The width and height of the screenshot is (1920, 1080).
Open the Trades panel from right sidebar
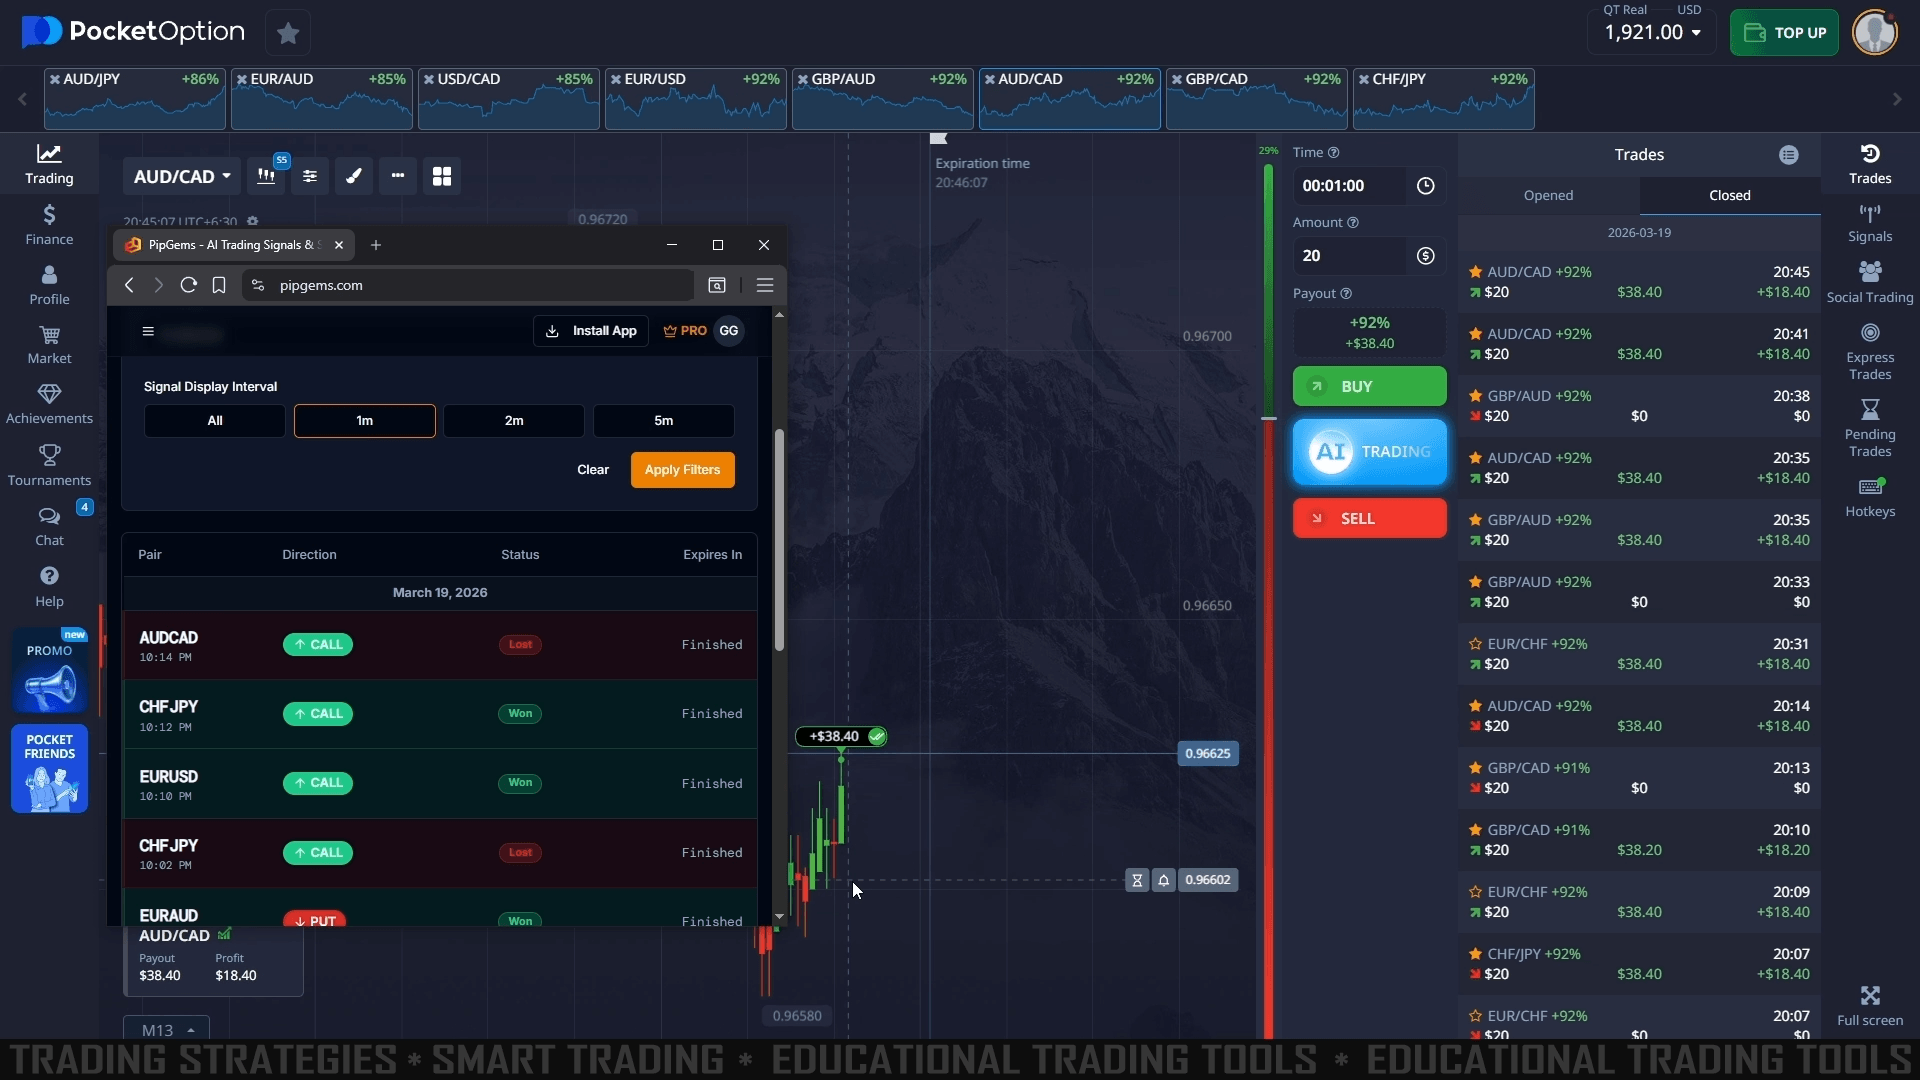pos(1870,164)
